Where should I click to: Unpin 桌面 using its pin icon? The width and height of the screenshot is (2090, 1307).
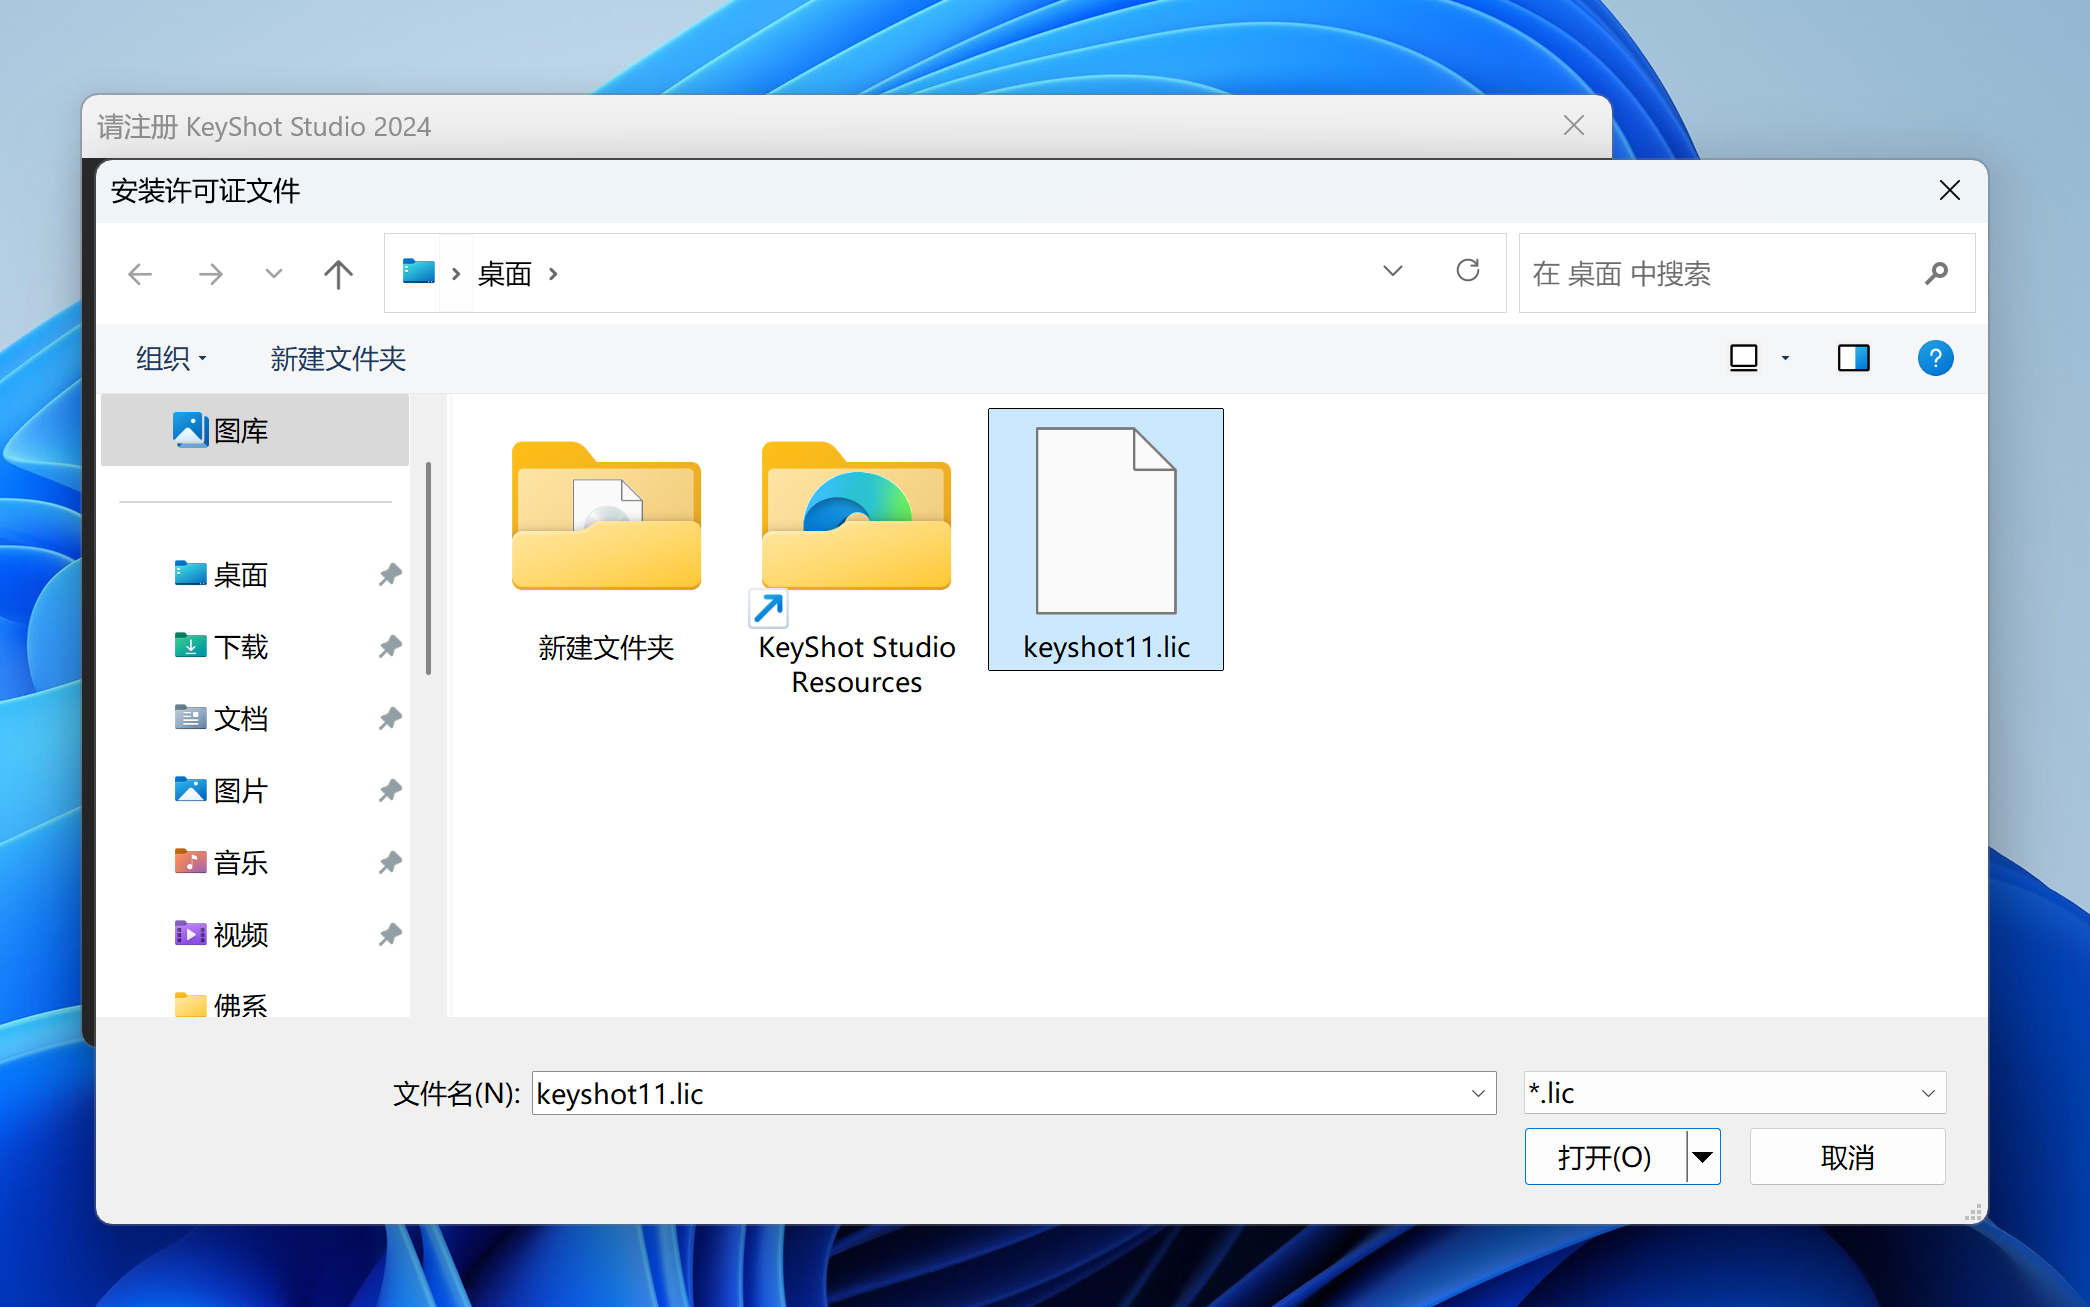(390, 575)
